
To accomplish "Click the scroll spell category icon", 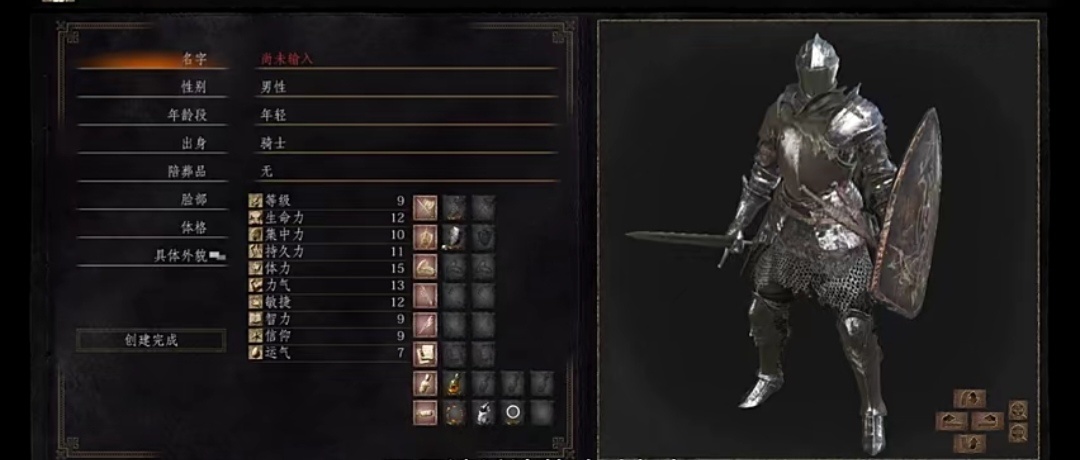I will (425, 354).
